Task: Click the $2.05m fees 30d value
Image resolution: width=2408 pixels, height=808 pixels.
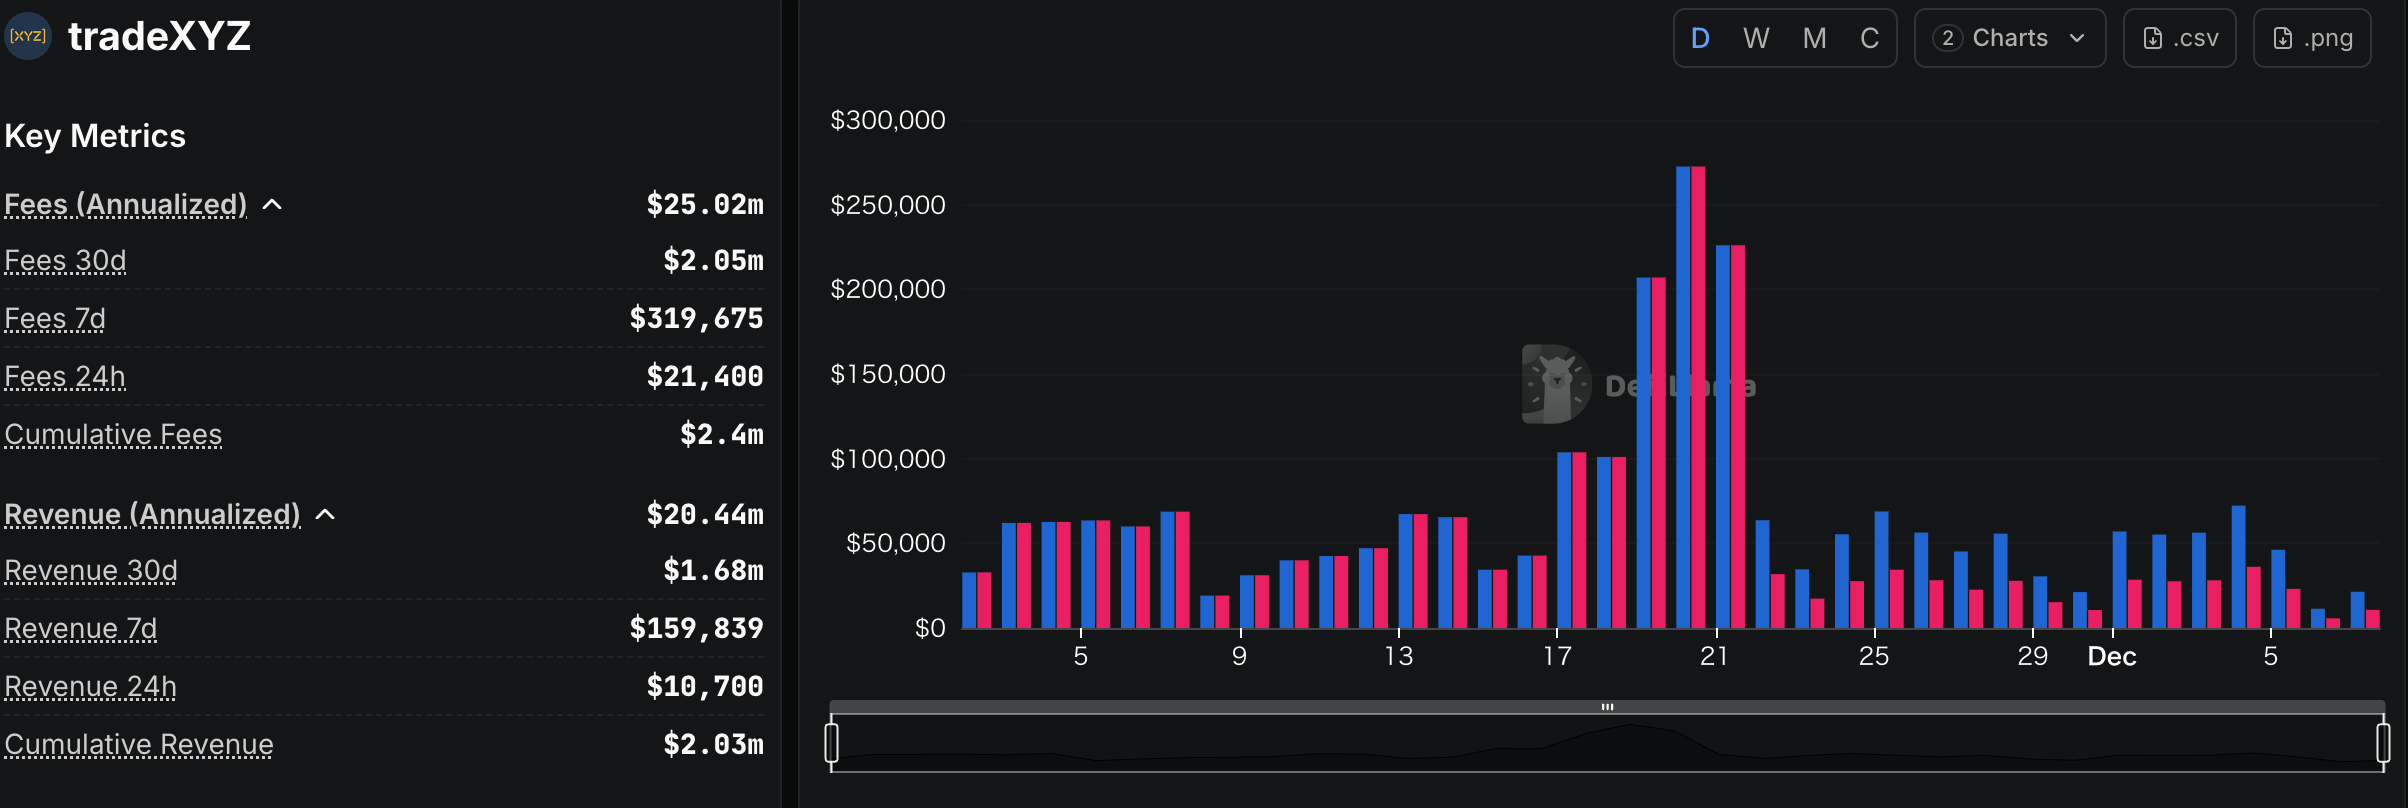Action: tap(714, 261)
